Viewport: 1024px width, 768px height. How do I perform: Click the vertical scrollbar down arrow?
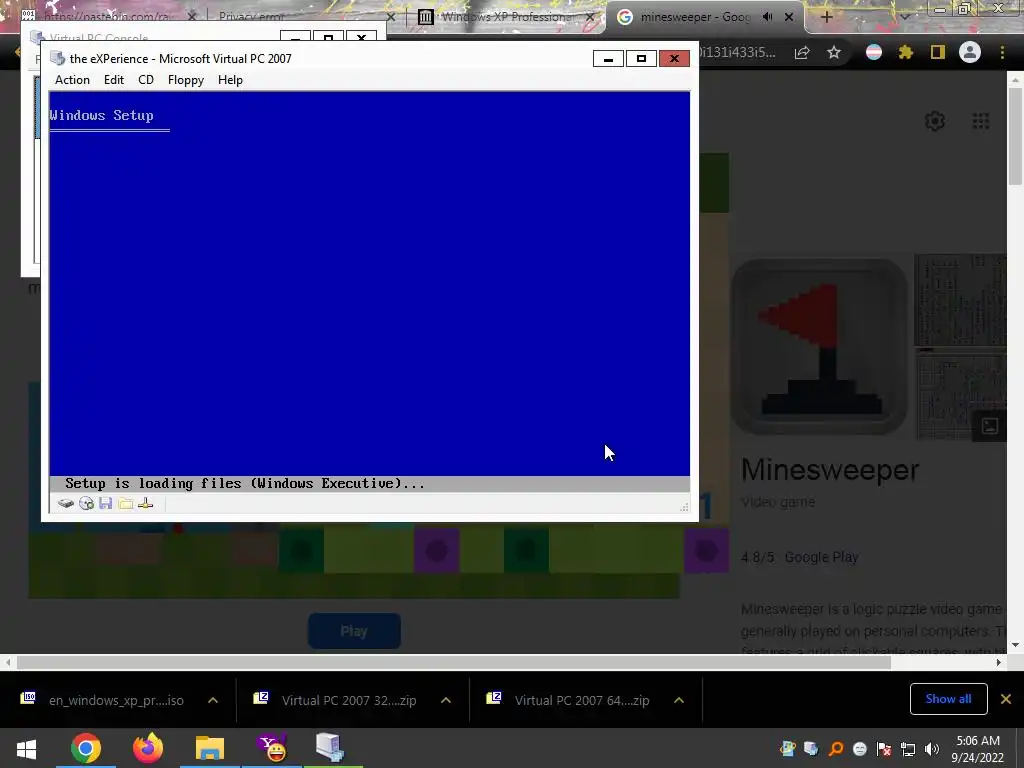pyautogui.click(x=1015, y=645)
